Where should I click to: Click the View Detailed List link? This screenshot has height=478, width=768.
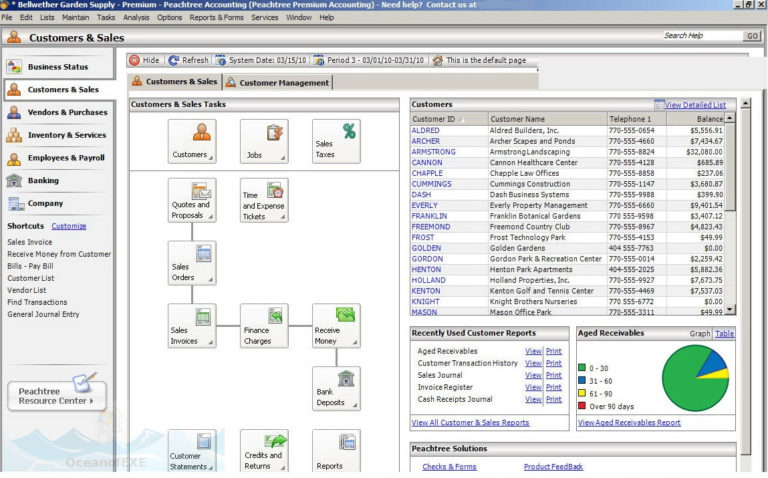point(695,105)
